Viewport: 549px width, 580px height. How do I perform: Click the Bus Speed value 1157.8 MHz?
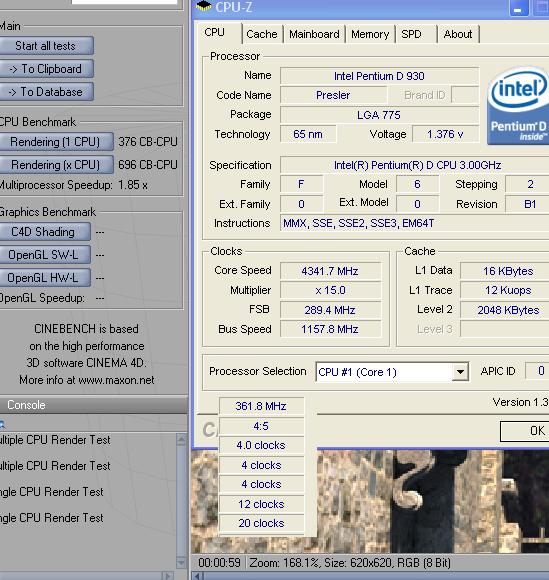click(330, 329)
